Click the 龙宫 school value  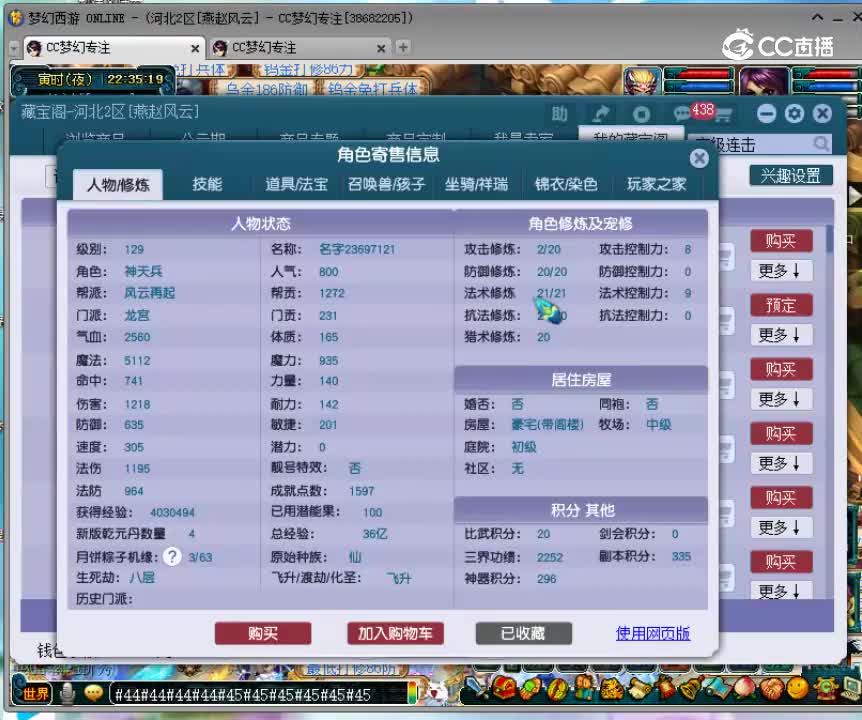coord(137,315)
